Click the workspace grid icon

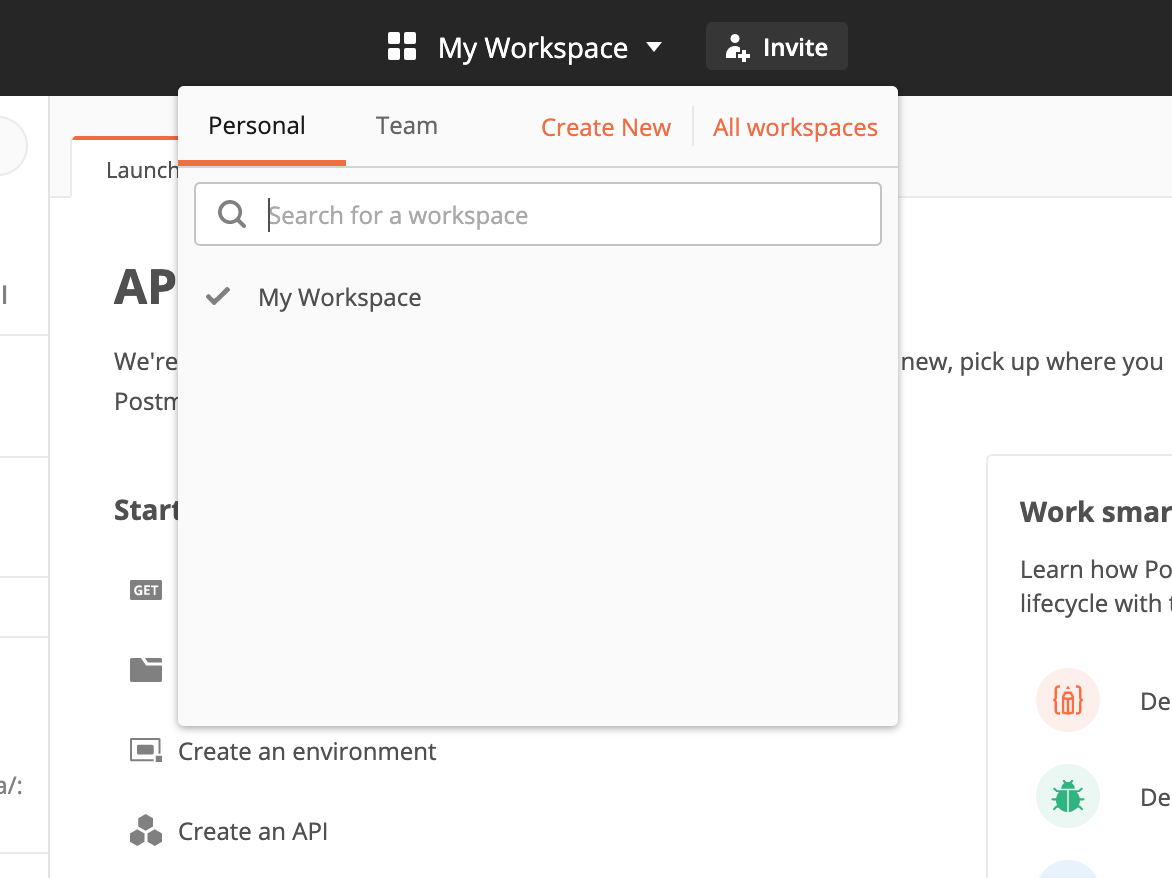click(401, 46)
